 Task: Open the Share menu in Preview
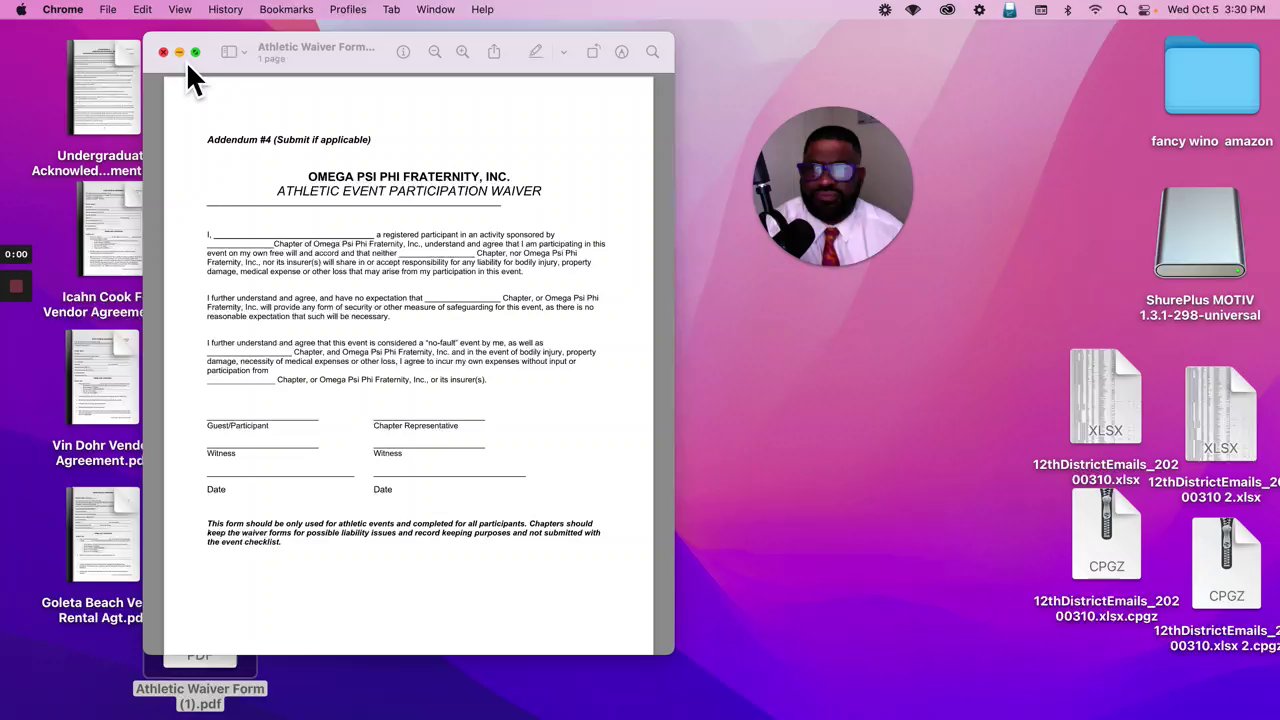pyautogui.click(x=494, y=52)
